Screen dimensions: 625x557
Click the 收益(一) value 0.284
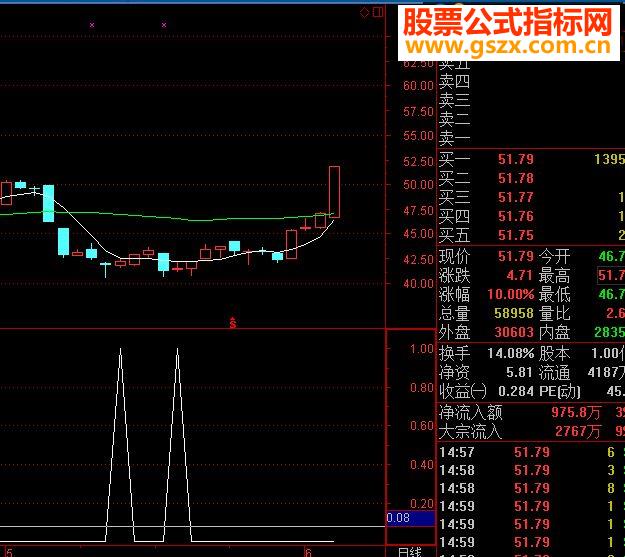(x=516, y=392)
